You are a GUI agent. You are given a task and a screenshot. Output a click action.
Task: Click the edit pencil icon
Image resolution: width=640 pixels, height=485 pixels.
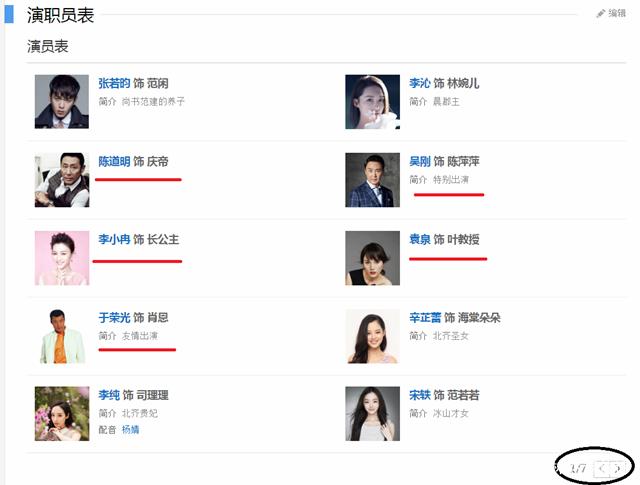[601, 14]
